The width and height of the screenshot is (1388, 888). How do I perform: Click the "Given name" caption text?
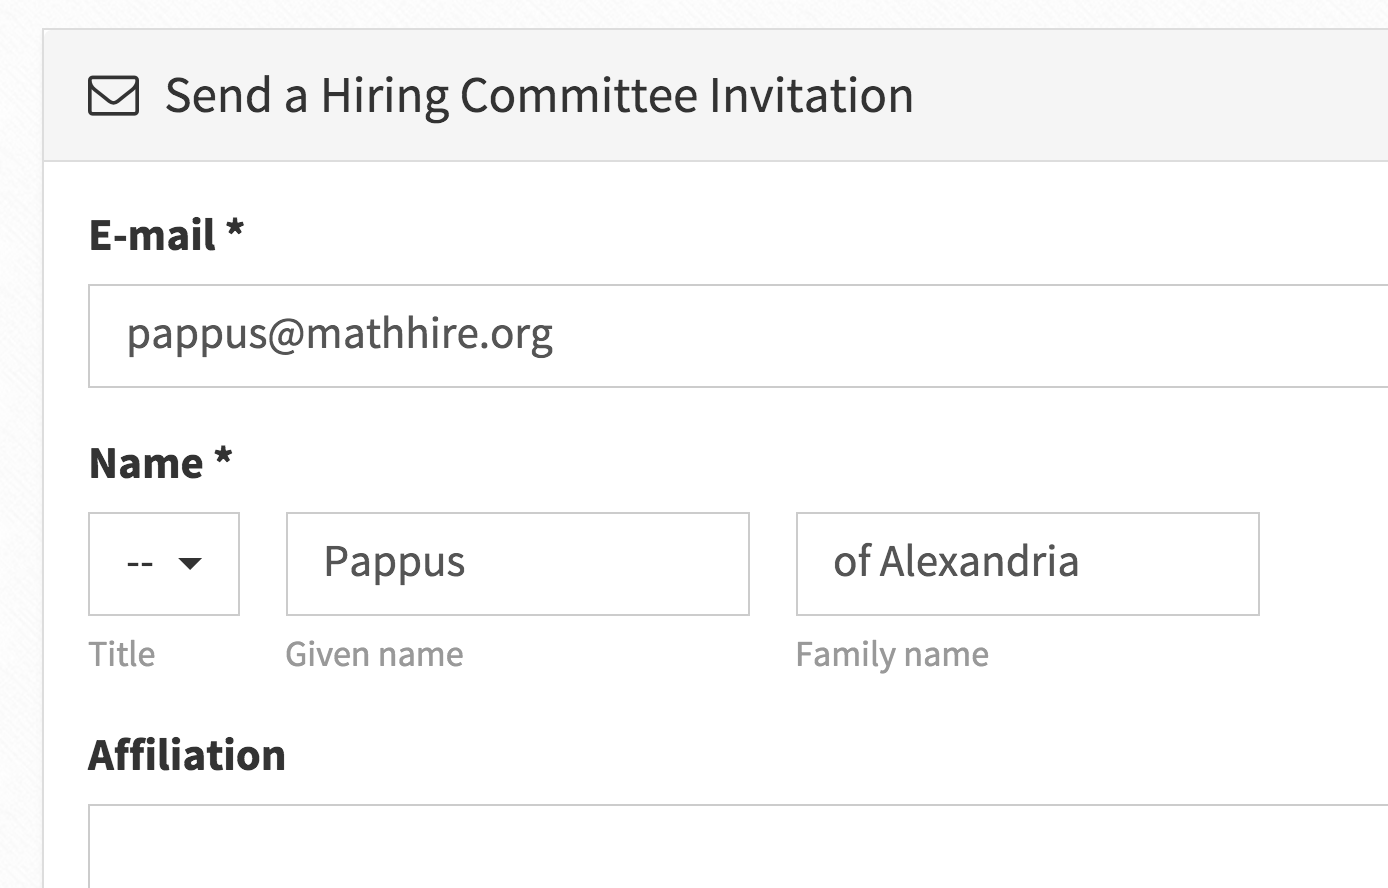(x=374, y=654)
